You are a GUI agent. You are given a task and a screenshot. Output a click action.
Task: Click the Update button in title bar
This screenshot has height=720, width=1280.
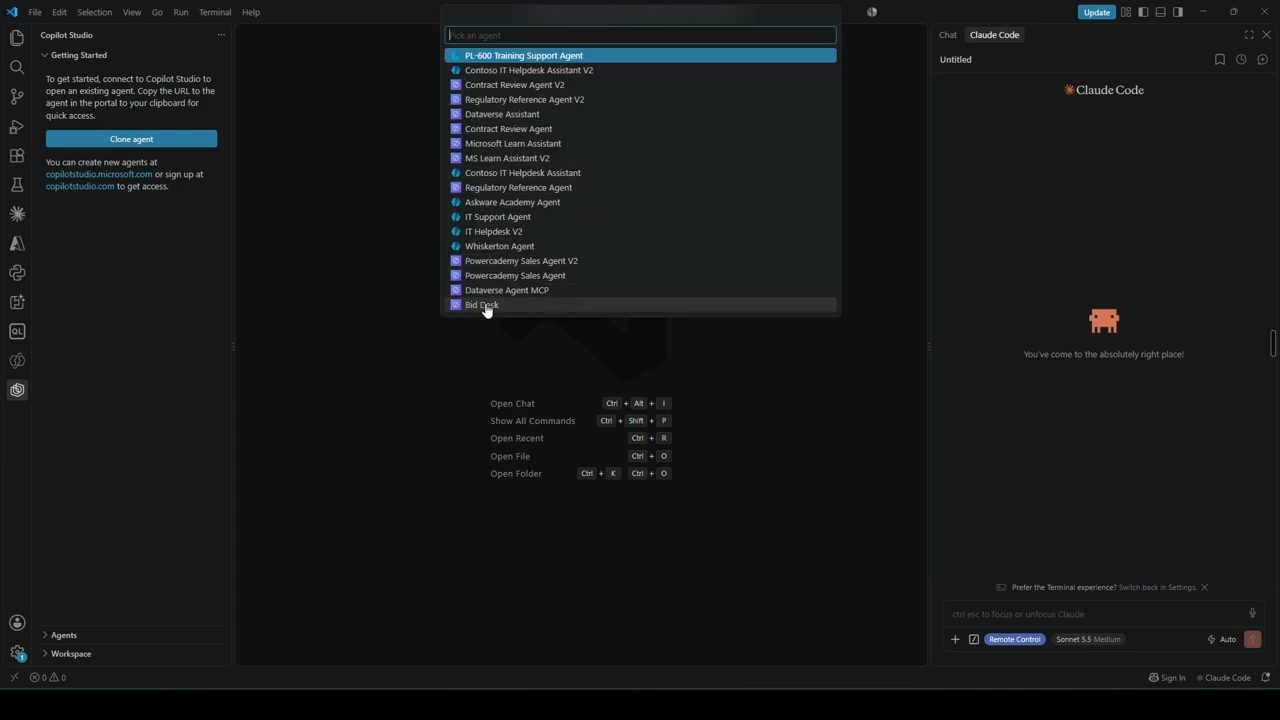pyautogui.click(x=1097, y=12)
